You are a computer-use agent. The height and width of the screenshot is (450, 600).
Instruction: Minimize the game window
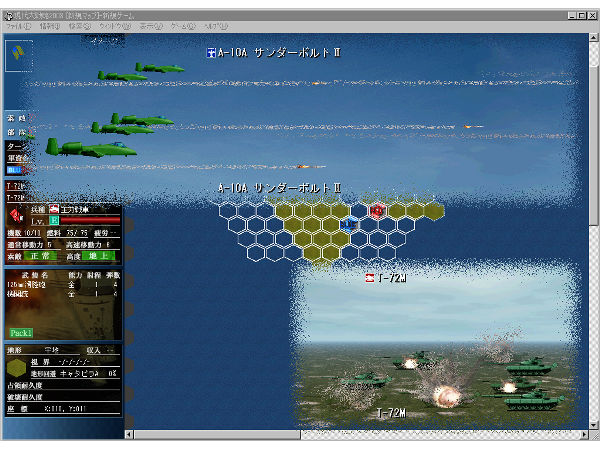point(572,16)
